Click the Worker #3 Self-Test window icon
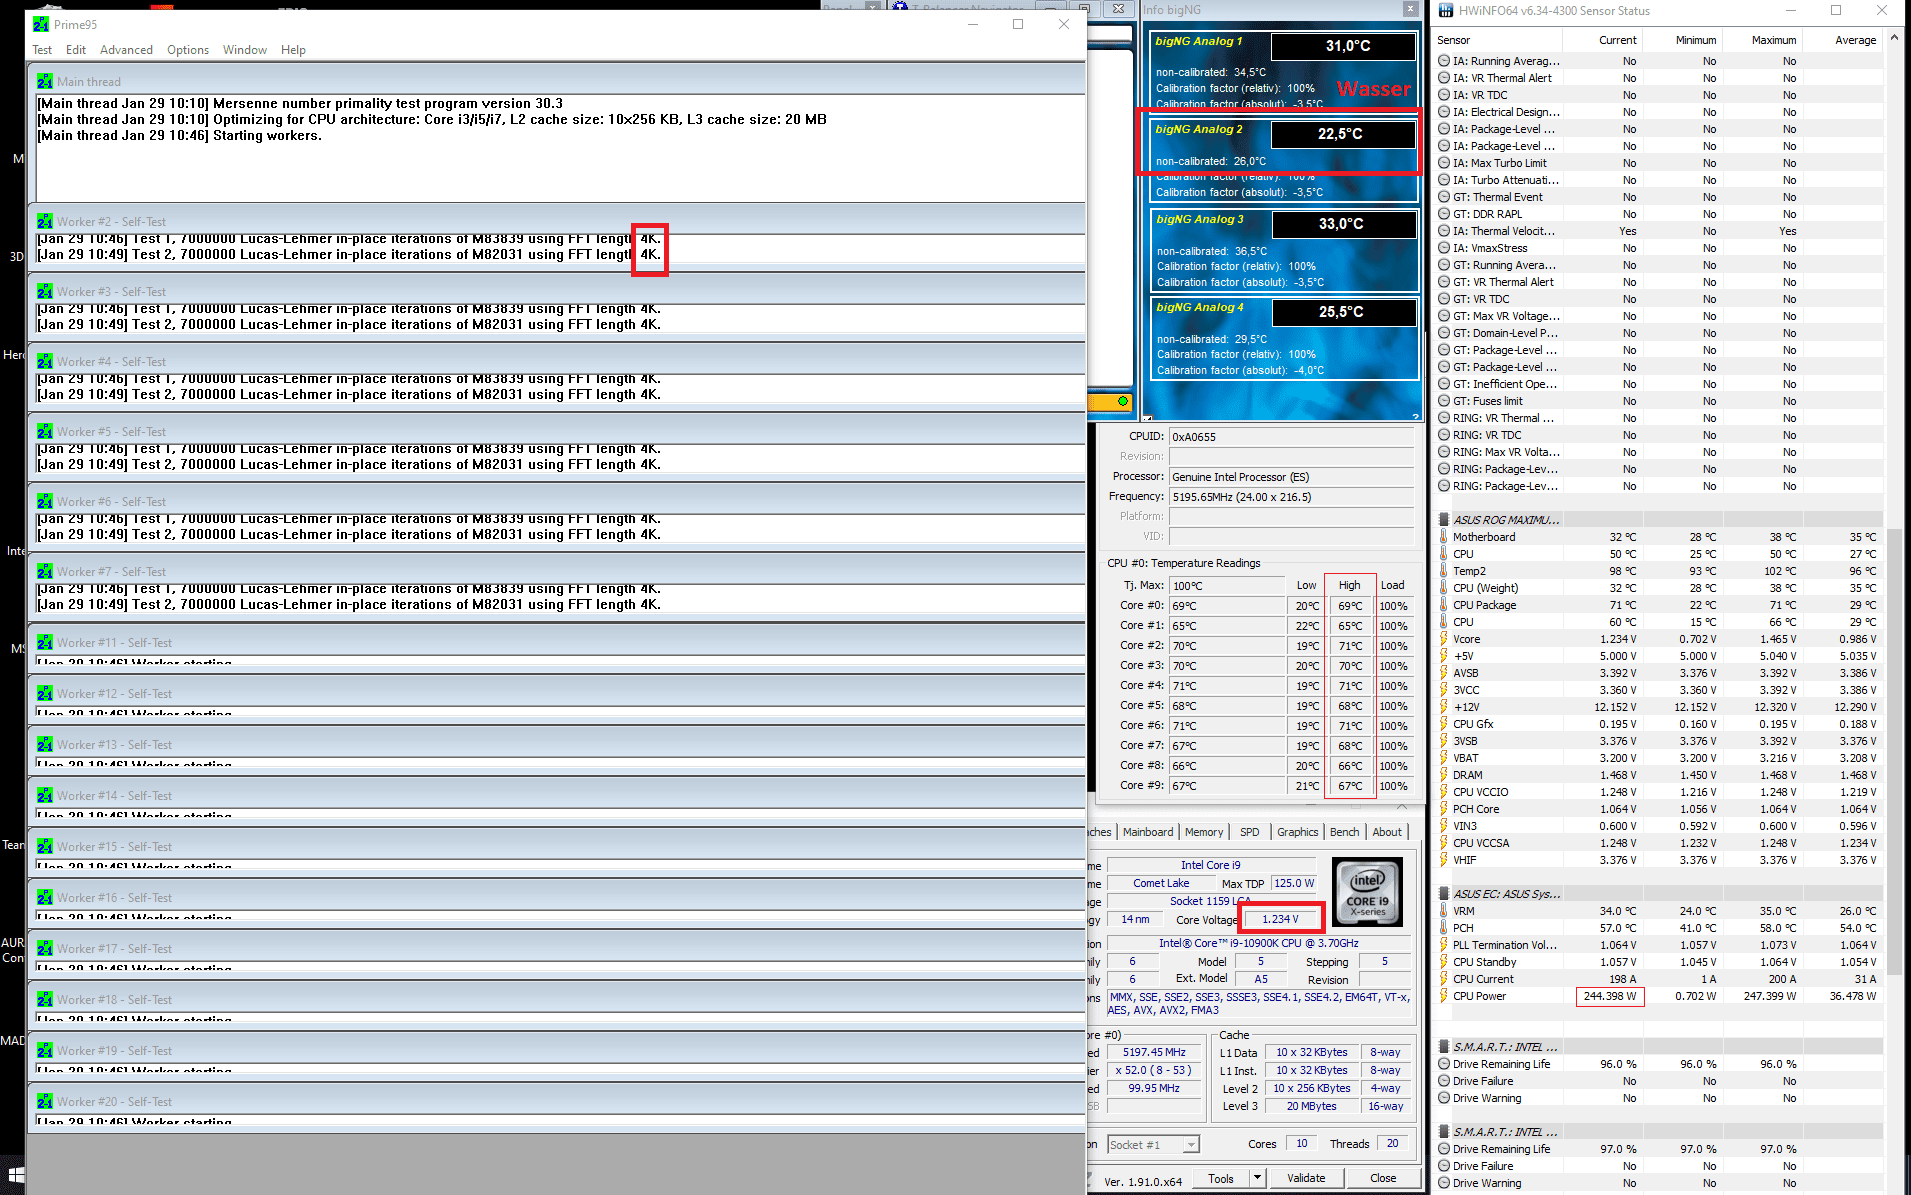 pos(45,292)
